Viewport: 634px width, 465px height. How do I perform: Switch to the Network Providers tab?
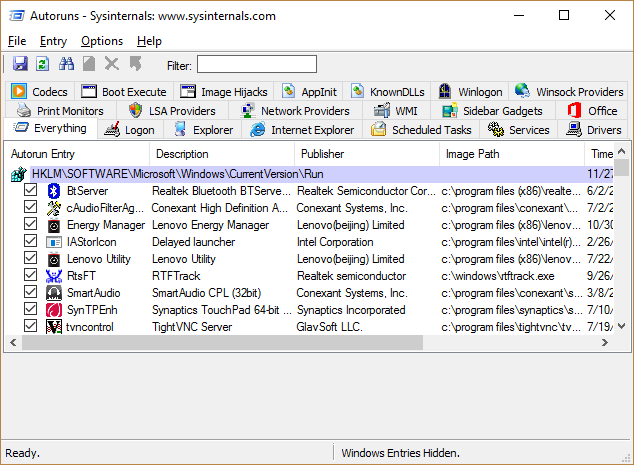pos(295,111)
